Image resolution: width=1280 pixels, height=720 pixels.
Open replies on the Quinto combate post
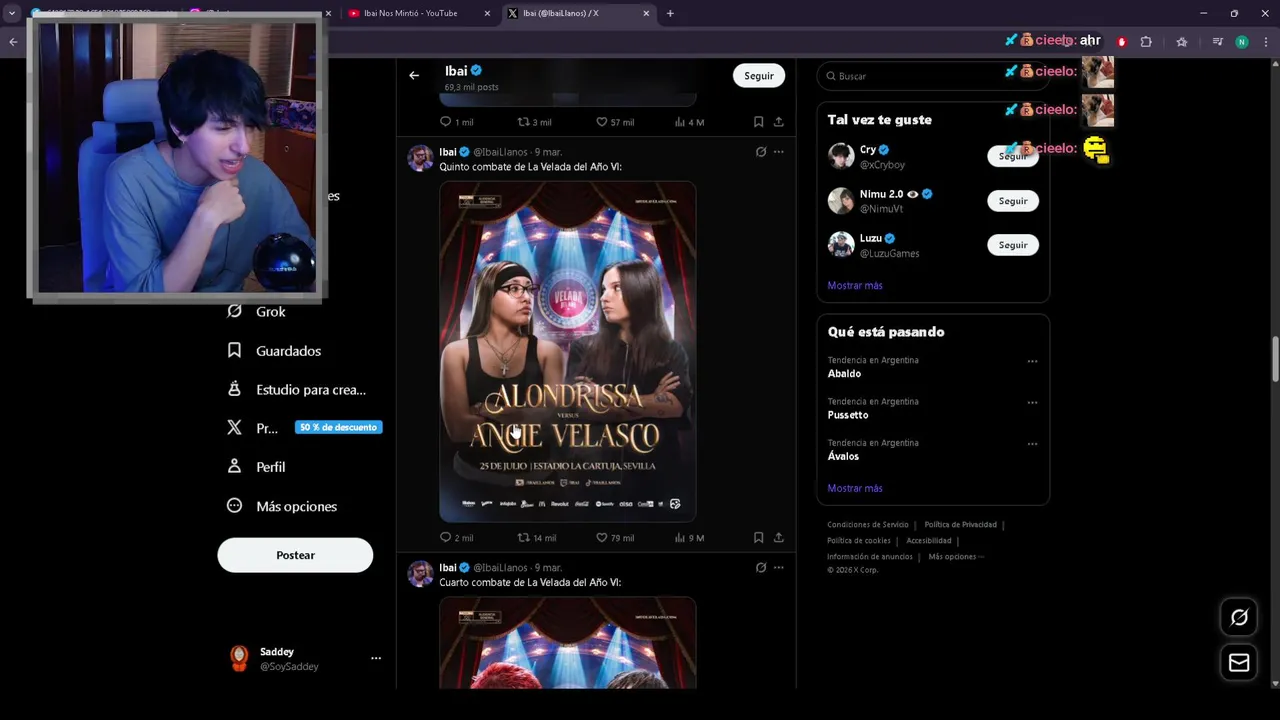(x=456, y=537)
